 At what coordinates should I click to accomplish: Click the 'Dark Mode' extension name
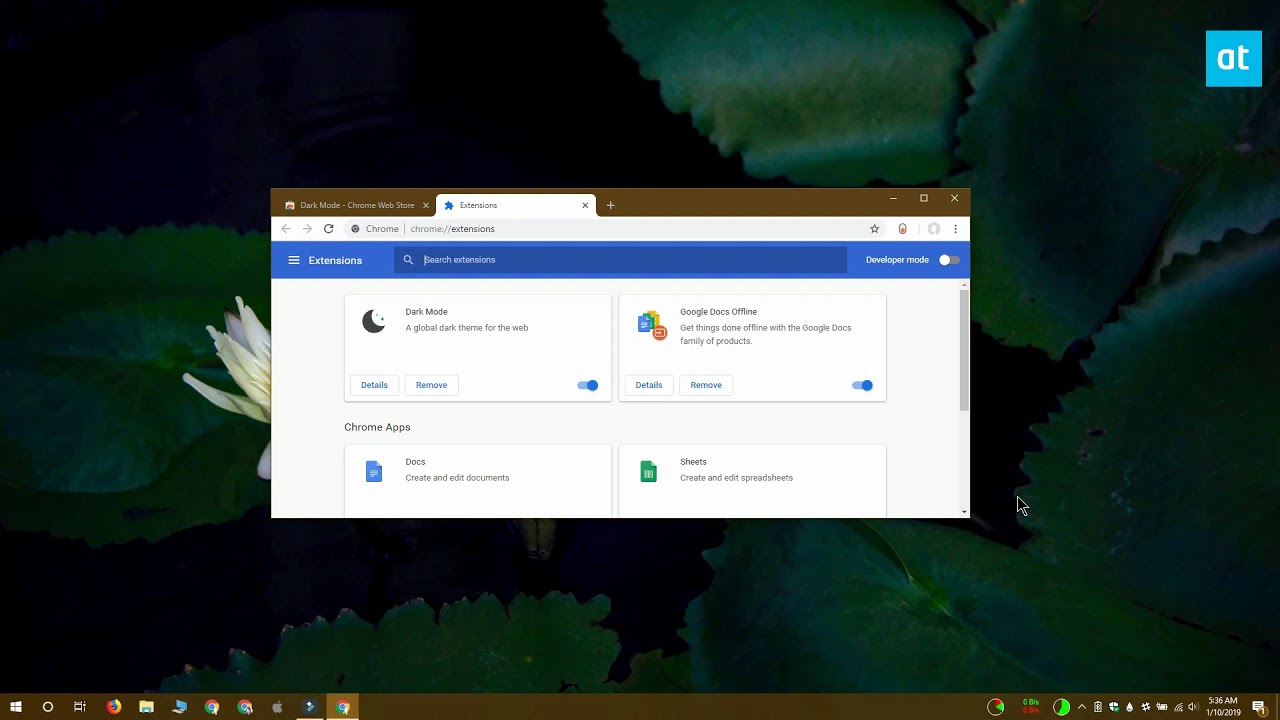point(426,312)
